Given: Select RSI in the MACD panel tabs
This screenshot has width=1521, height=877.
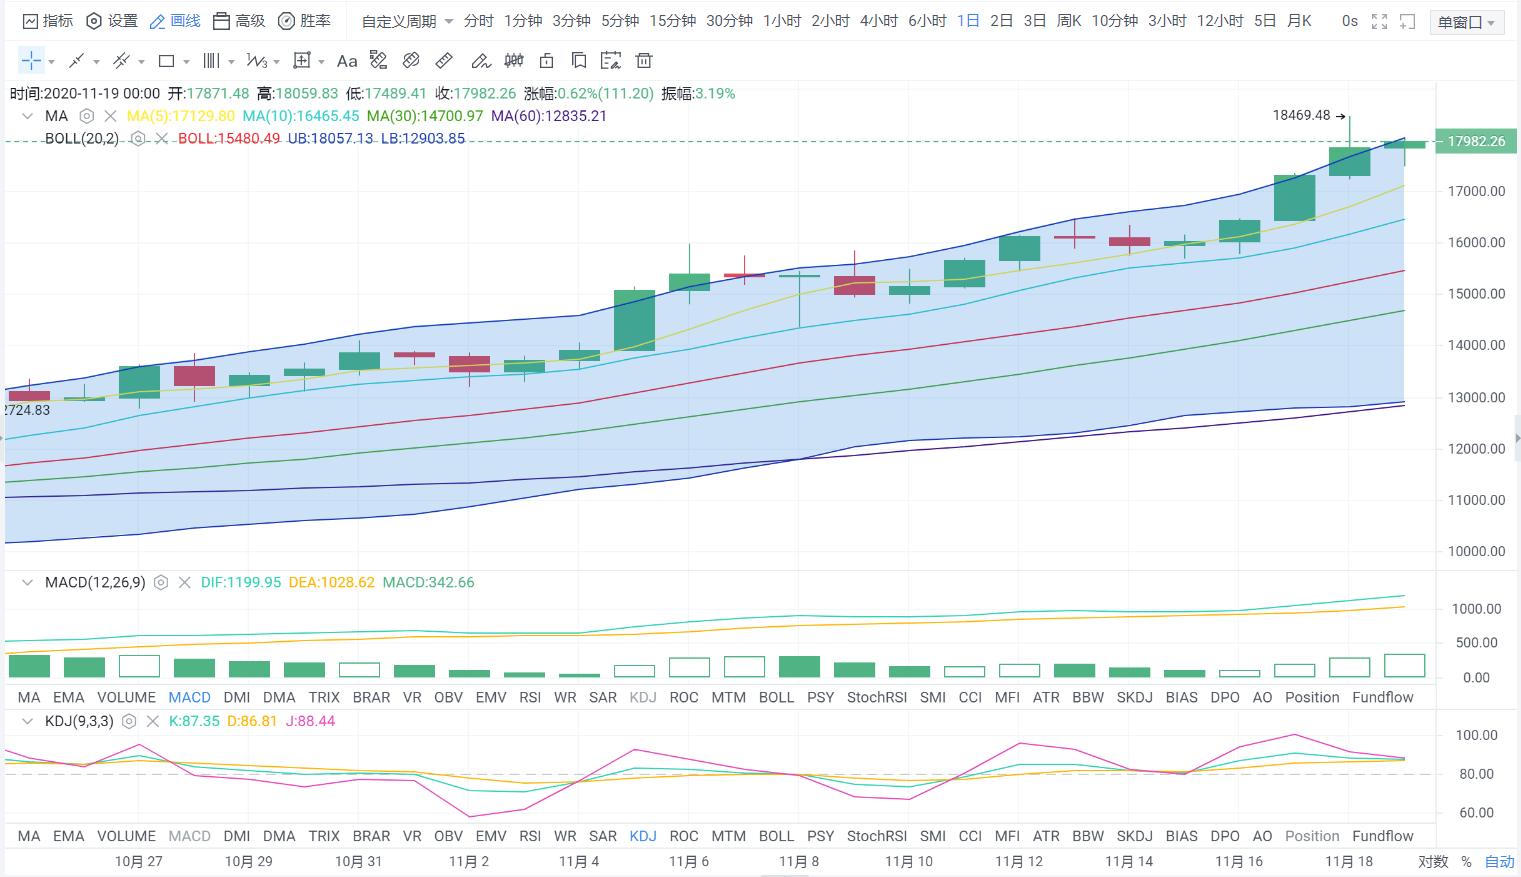Looking at the screenshot, I should [530, 697].
